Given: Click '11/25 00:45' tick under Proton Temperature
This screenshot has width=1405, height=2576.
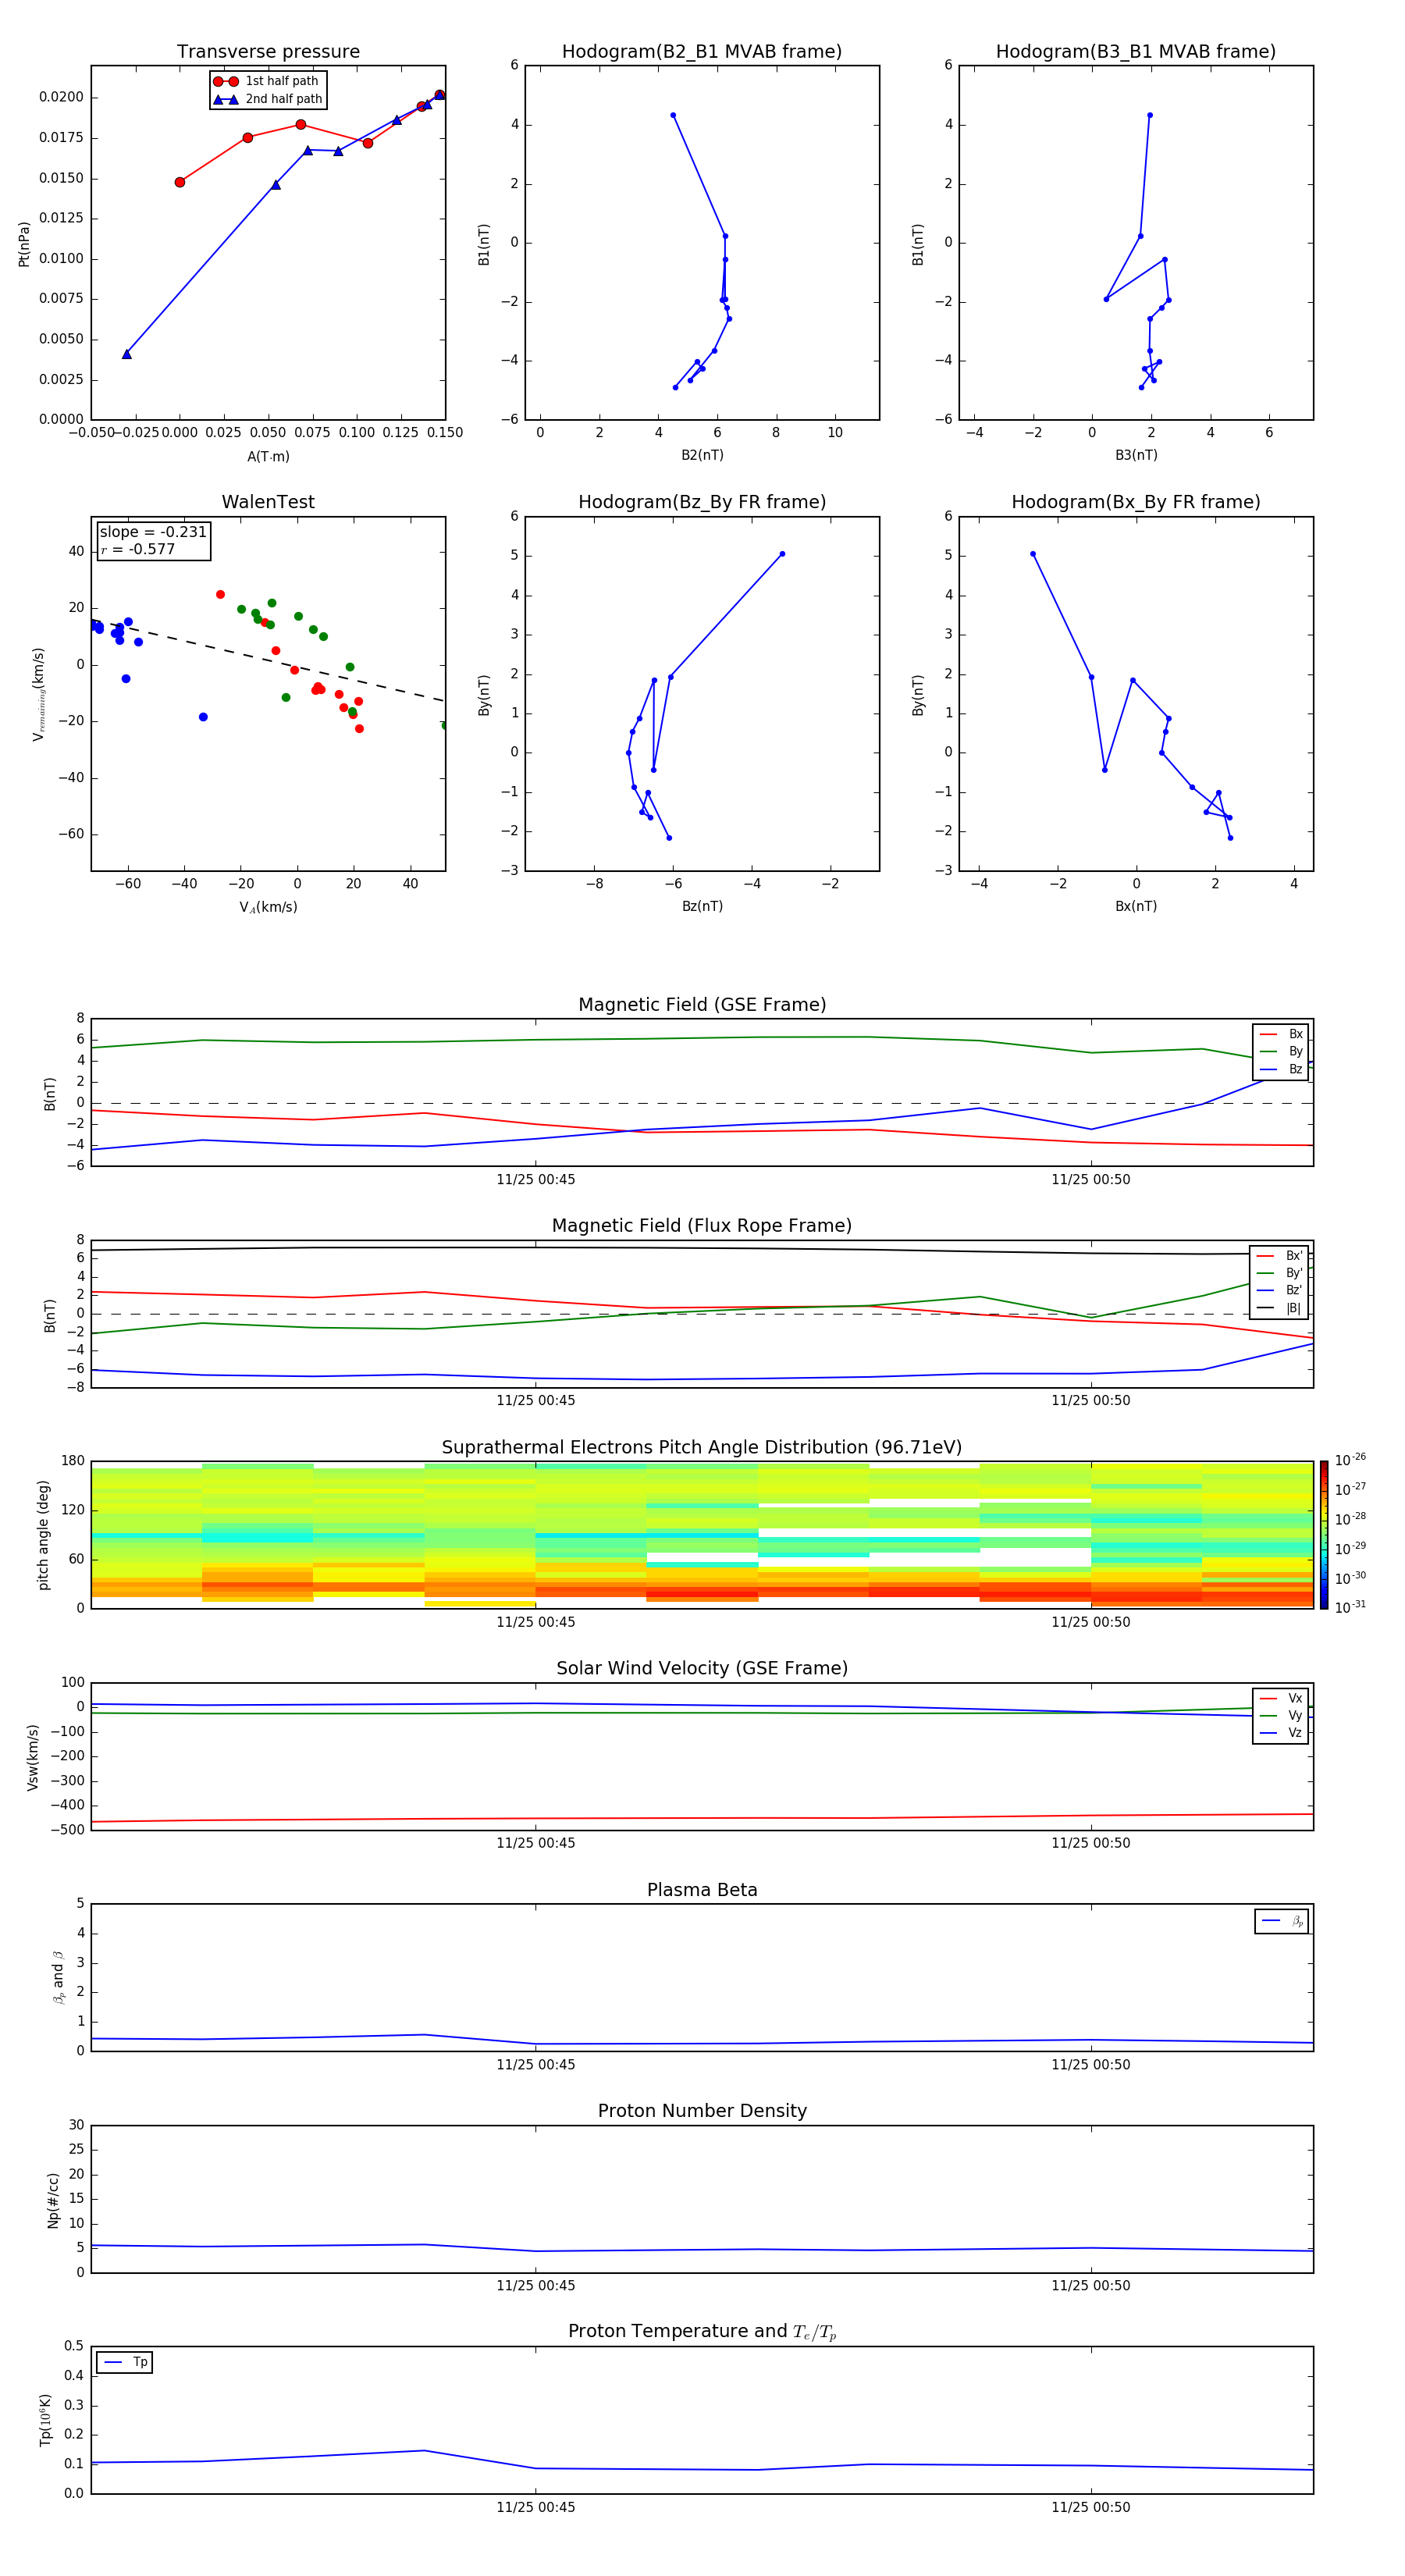Looking at the screenshot, I should pos(536,2508).
